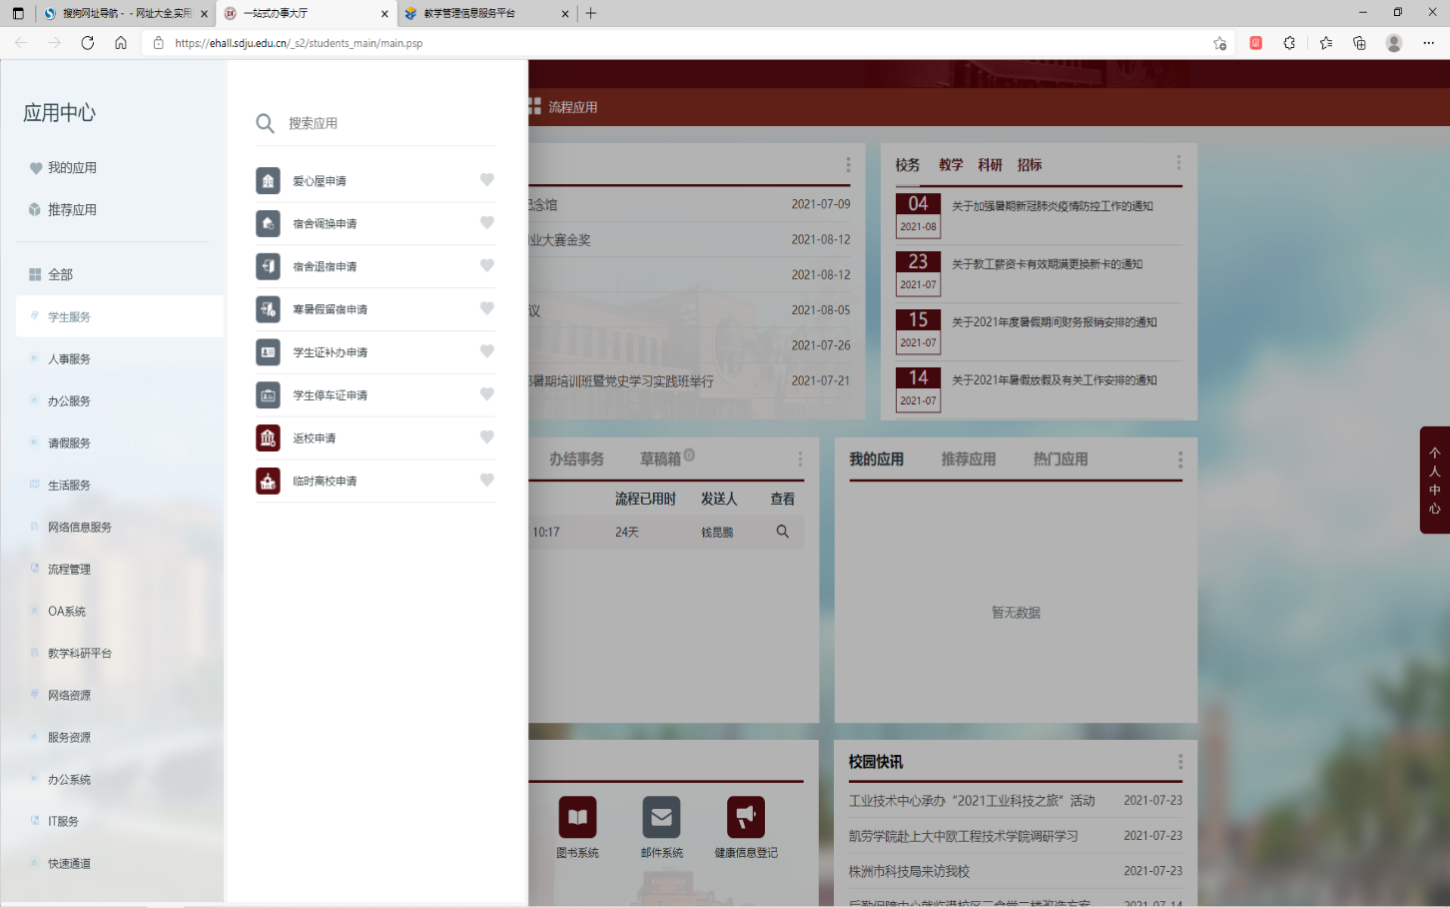
Task: Open 我的应用 in the app center sidebar
Action: tap(72, 168)
